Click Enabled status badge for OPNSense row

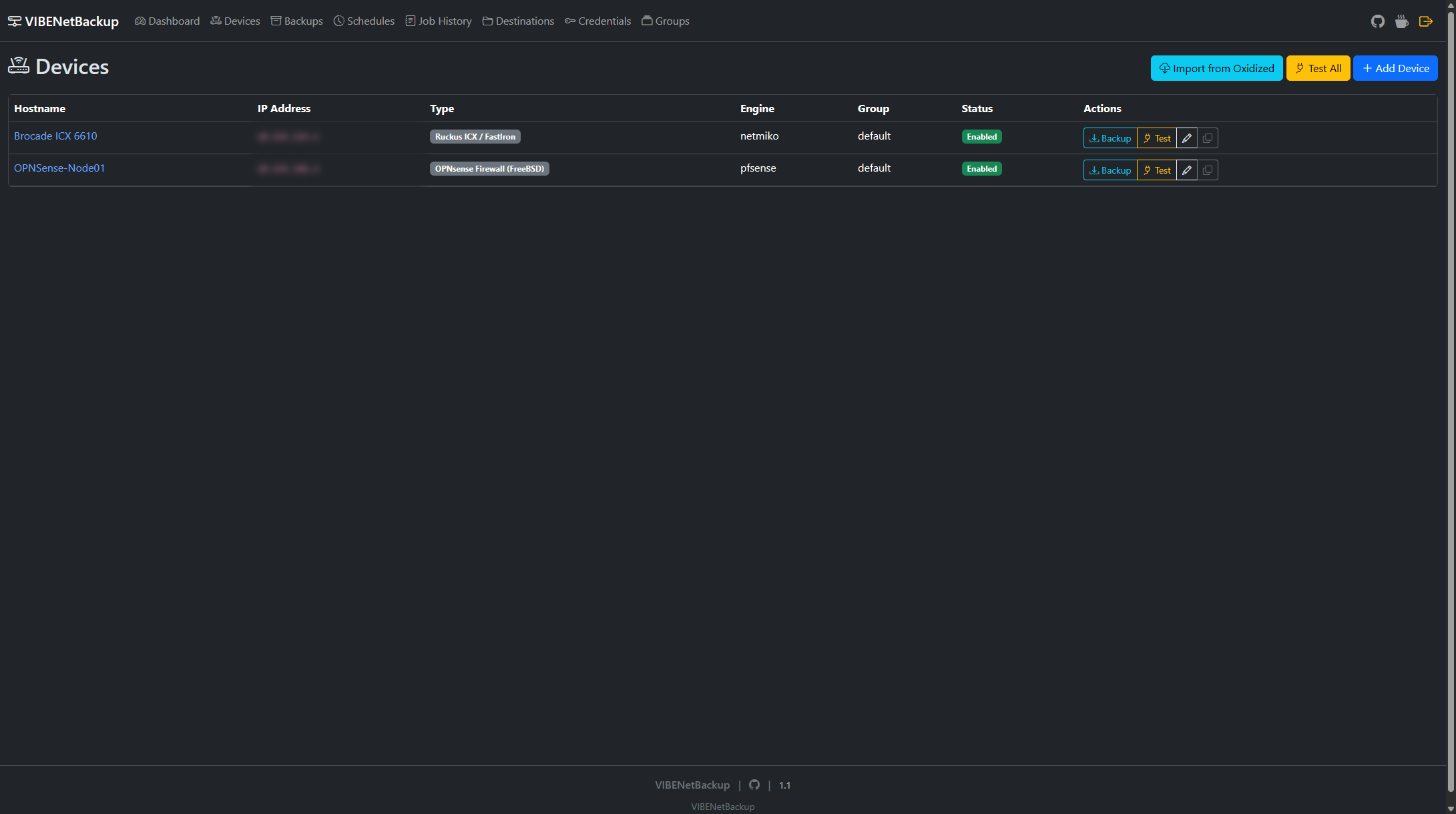point(982,168)
